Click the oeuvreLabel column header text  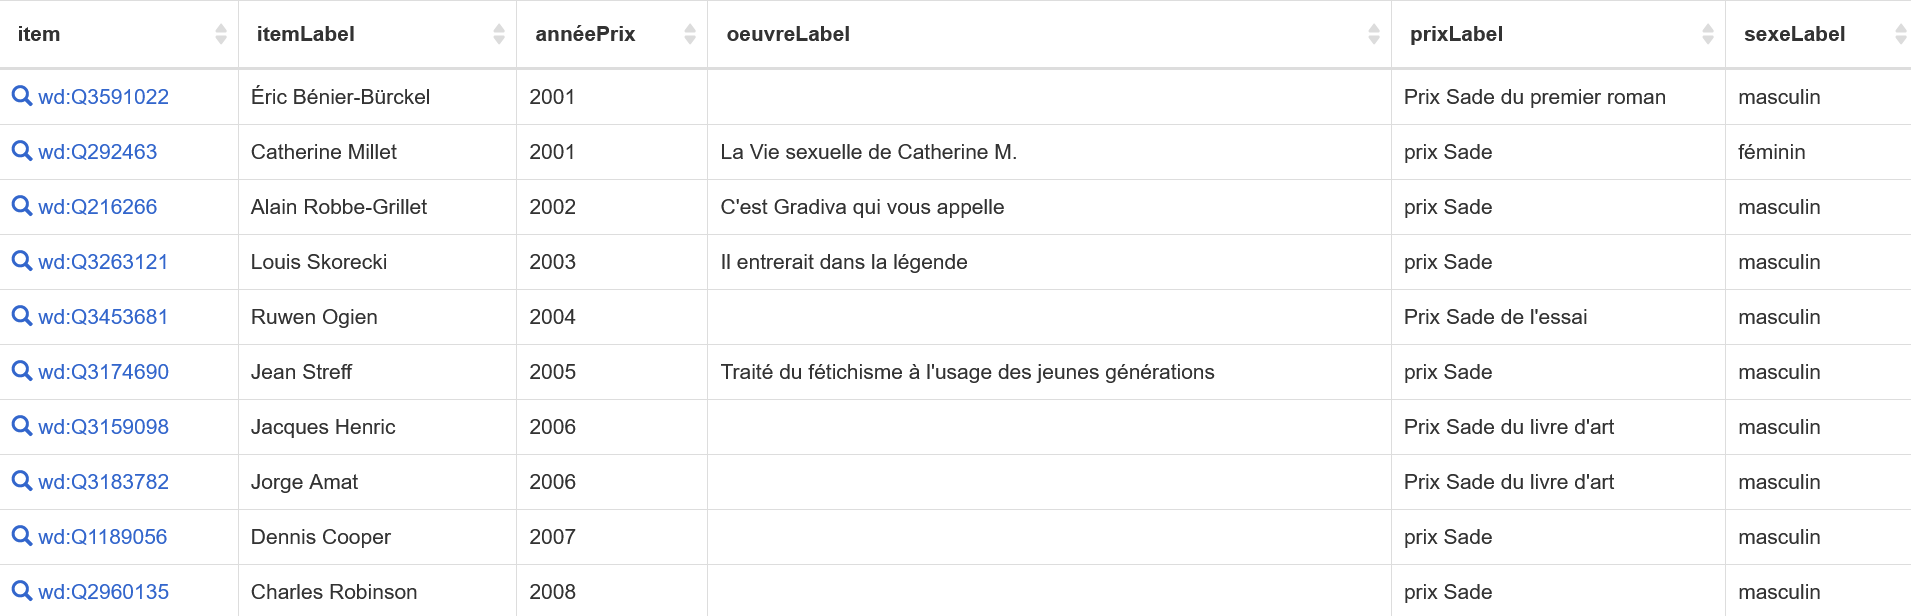788,34
